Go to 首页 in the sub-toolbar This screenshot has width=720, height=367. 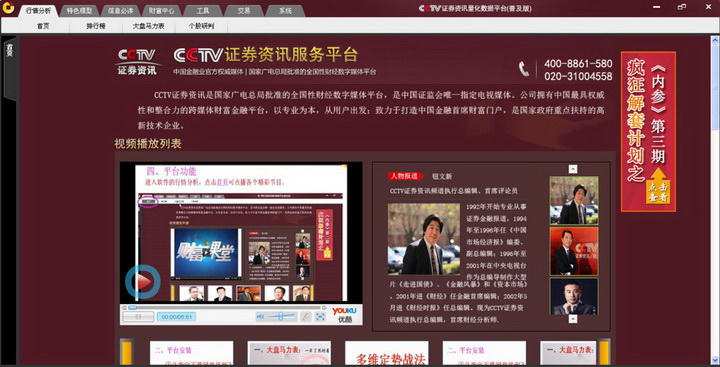click(x=43, y=26)
